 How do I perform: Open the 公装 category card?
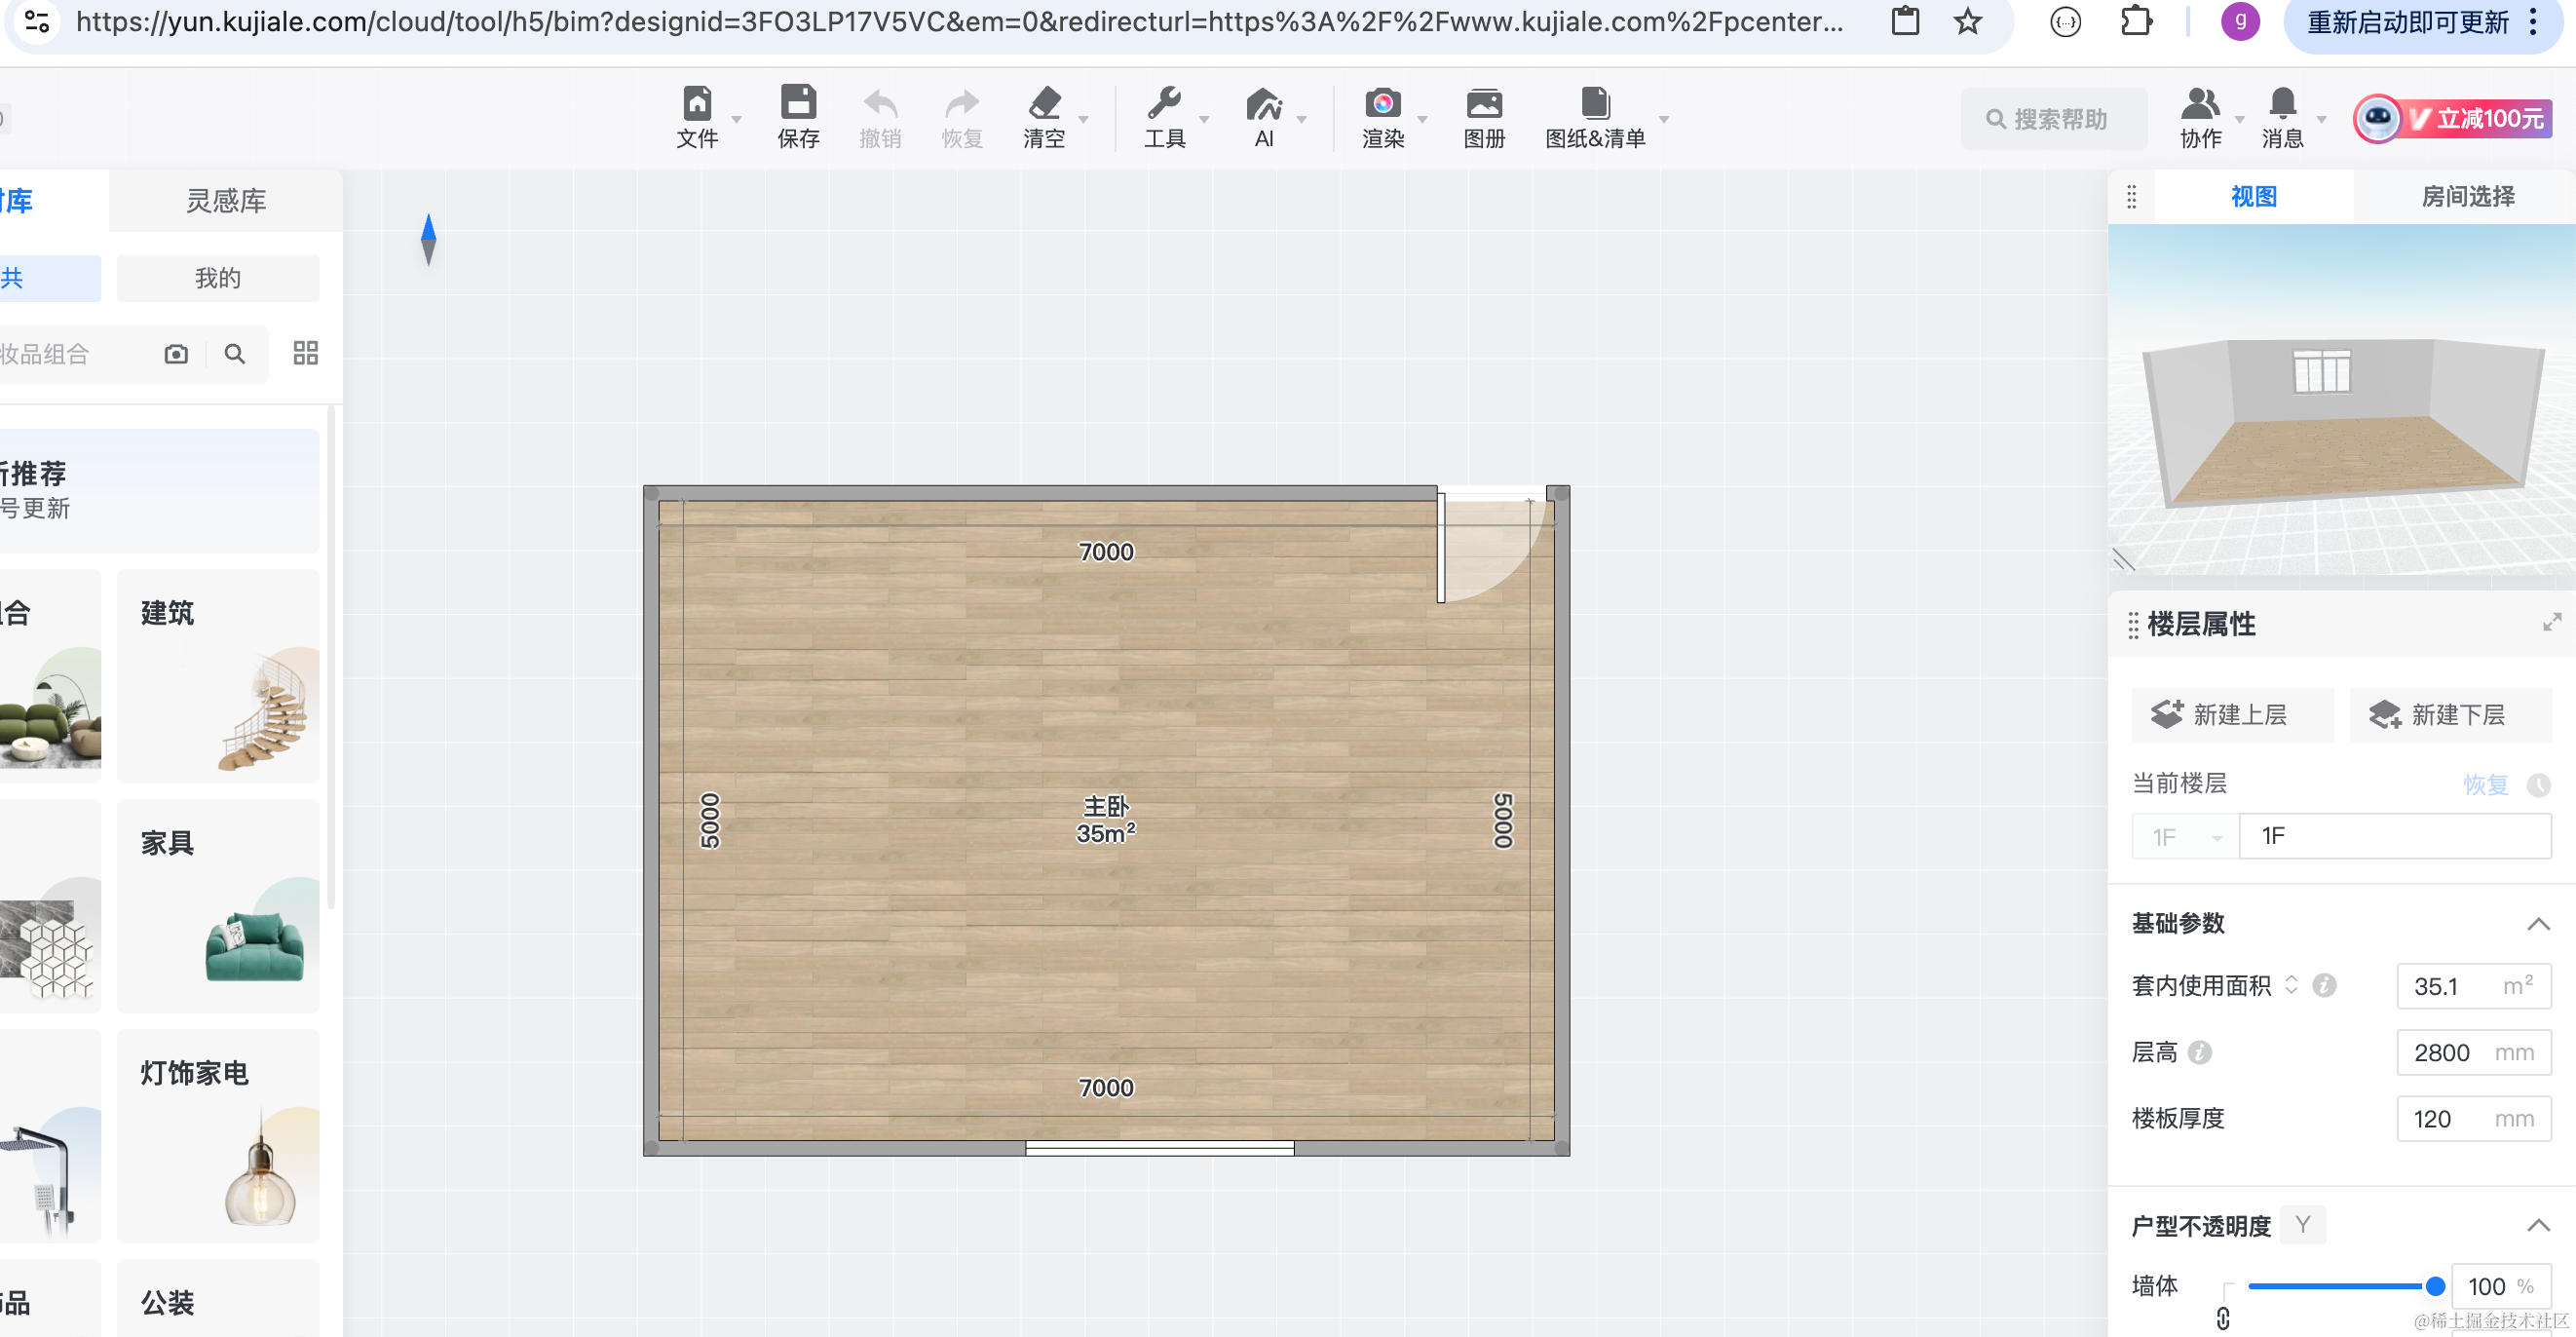pyautogui.click(x=218, y=1299)
